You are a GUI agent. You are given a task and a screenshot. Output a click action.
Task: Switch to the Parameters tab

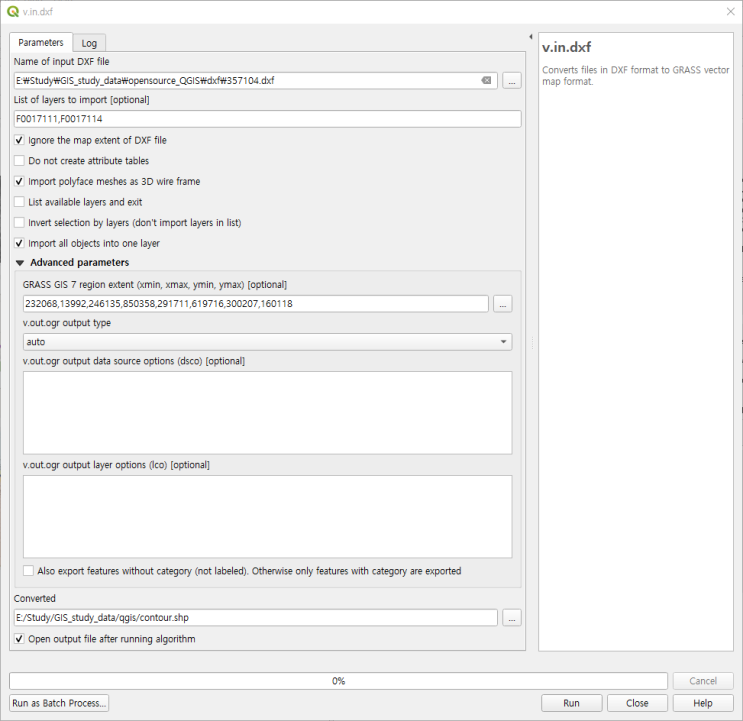point(41,43)
